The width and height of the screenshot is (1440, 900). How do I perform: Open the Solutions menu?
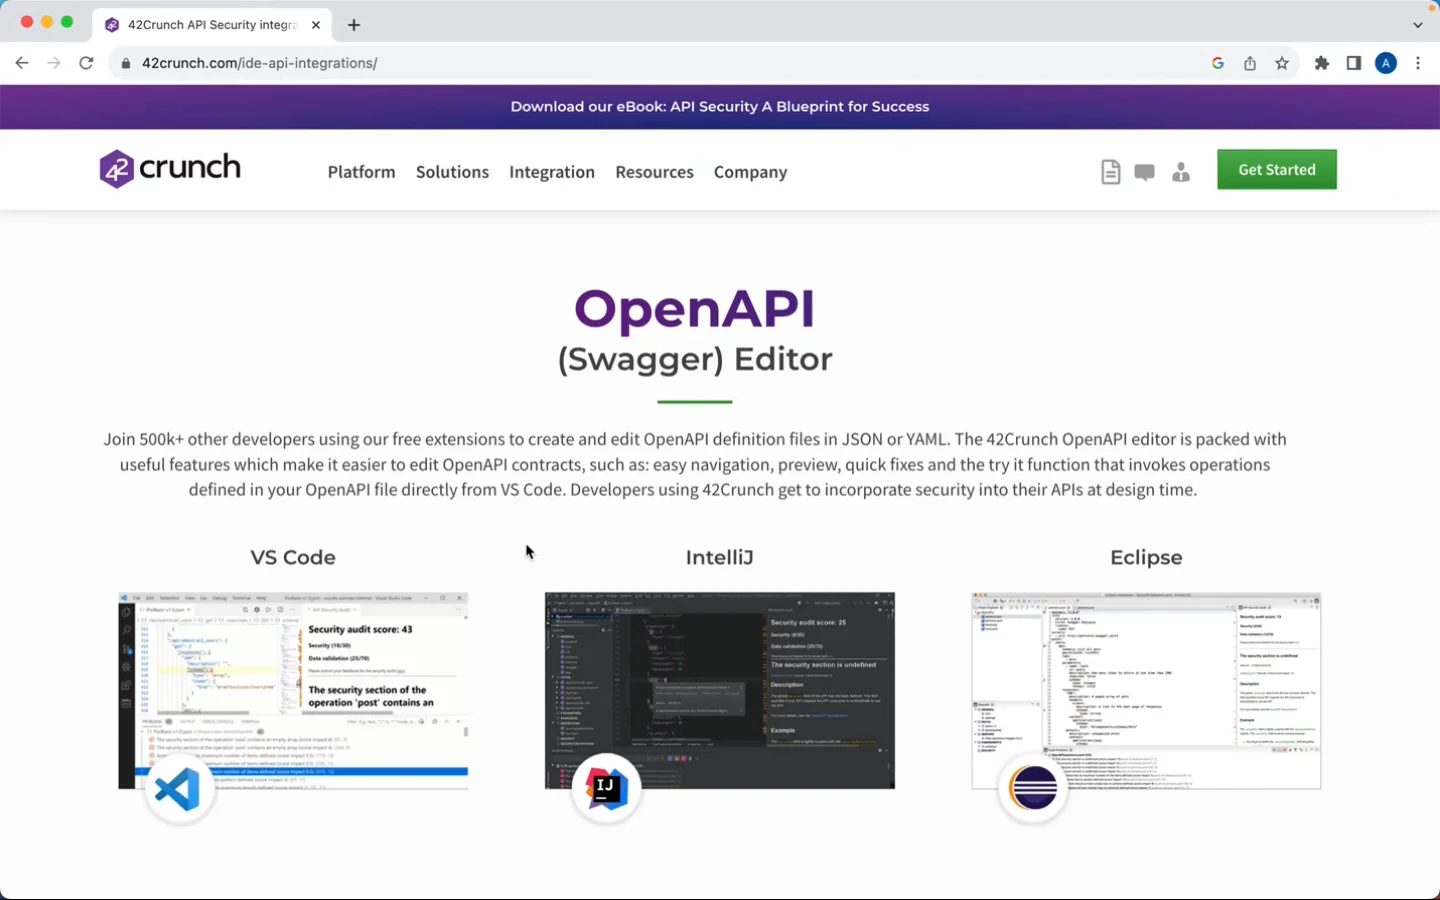pos(452,172)
